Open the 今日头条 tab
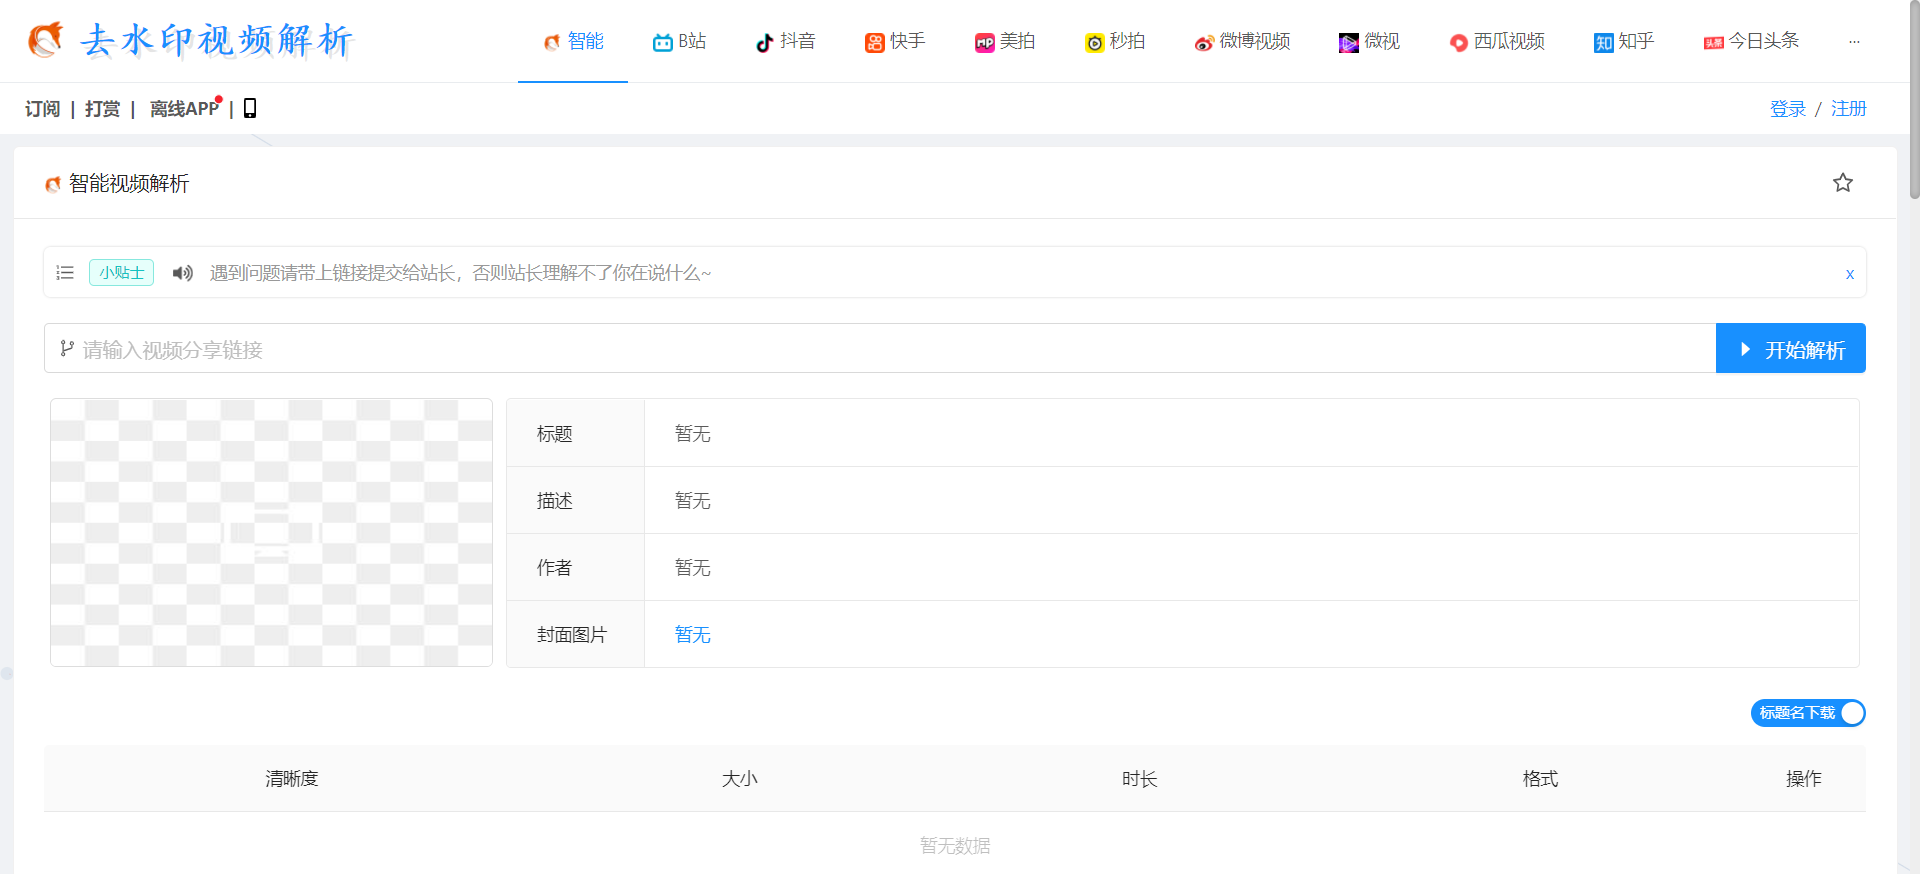 click(1751, 41)
